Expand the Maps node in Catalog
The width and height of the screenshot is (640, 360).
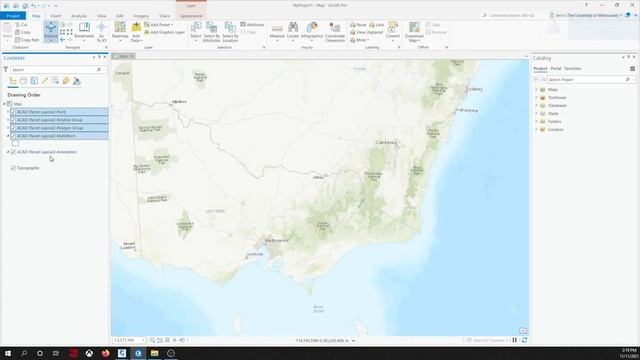pos(536,89)
